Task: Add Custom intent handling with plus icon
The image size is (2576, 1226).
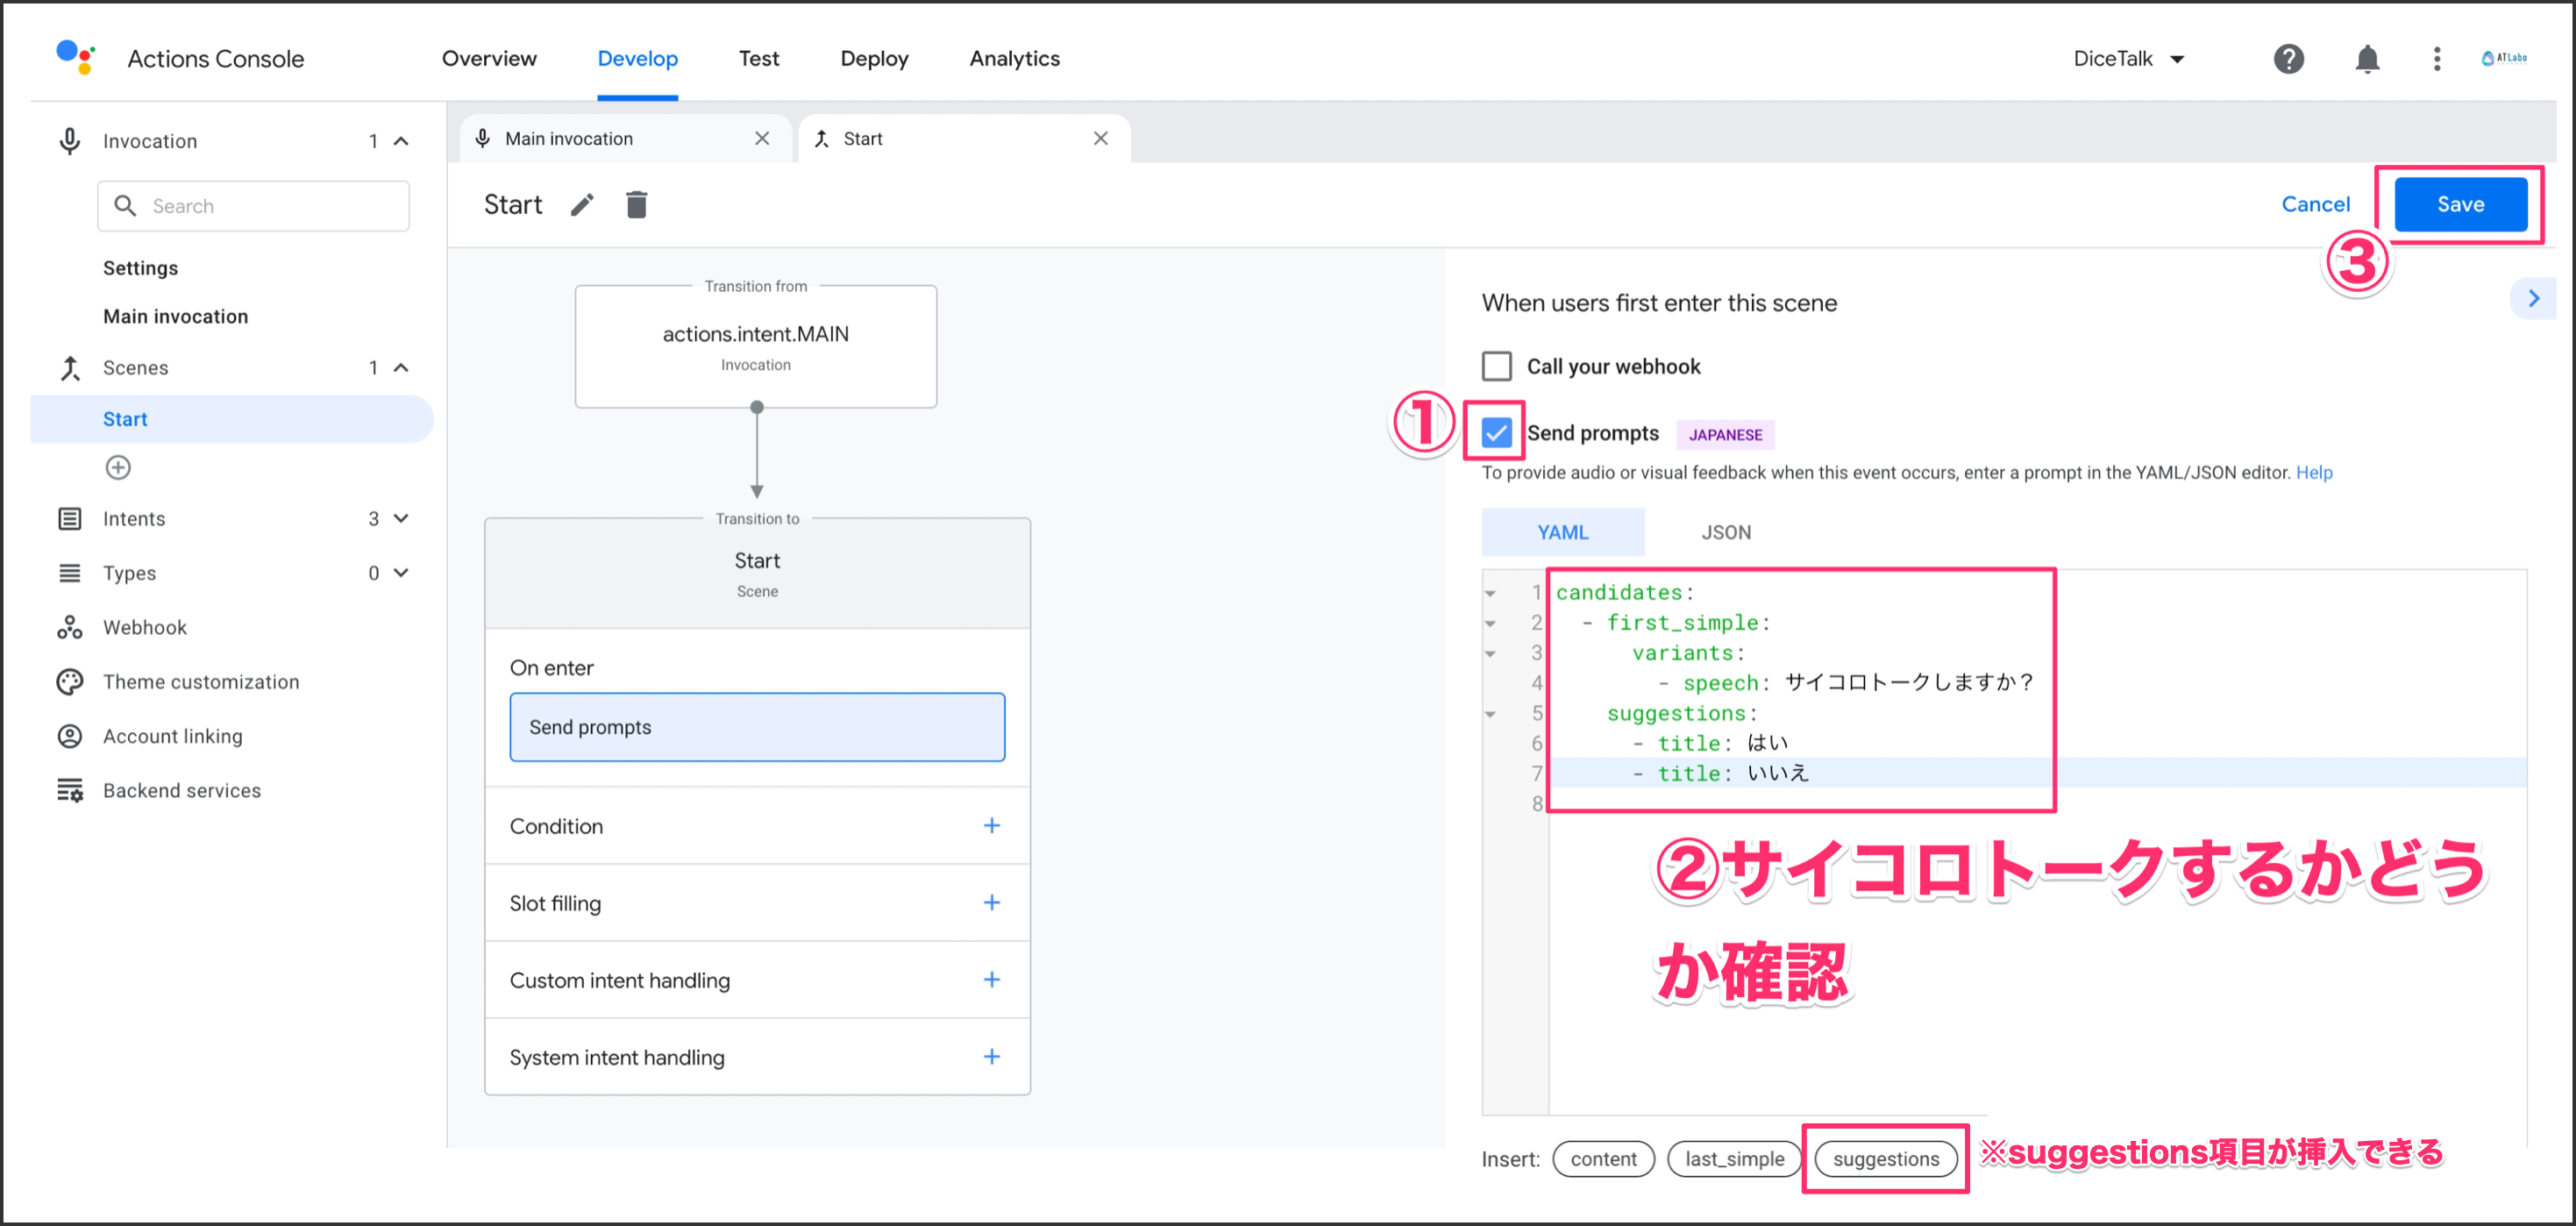Action: coord(991,979)
